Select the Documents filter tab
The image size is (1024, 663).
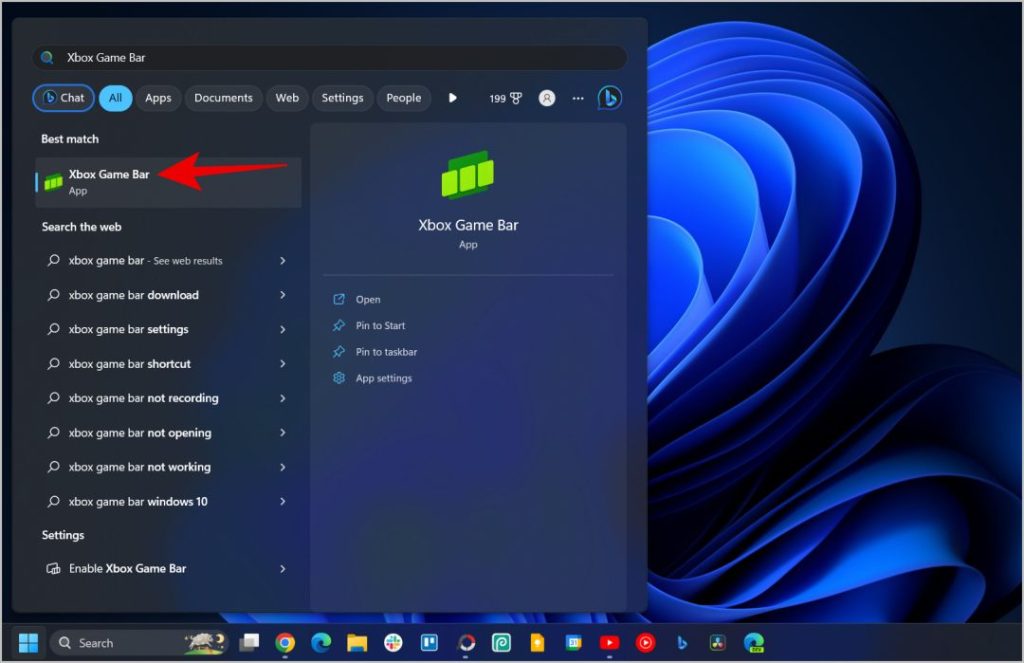pyautogui.click(x=223, y=98)
